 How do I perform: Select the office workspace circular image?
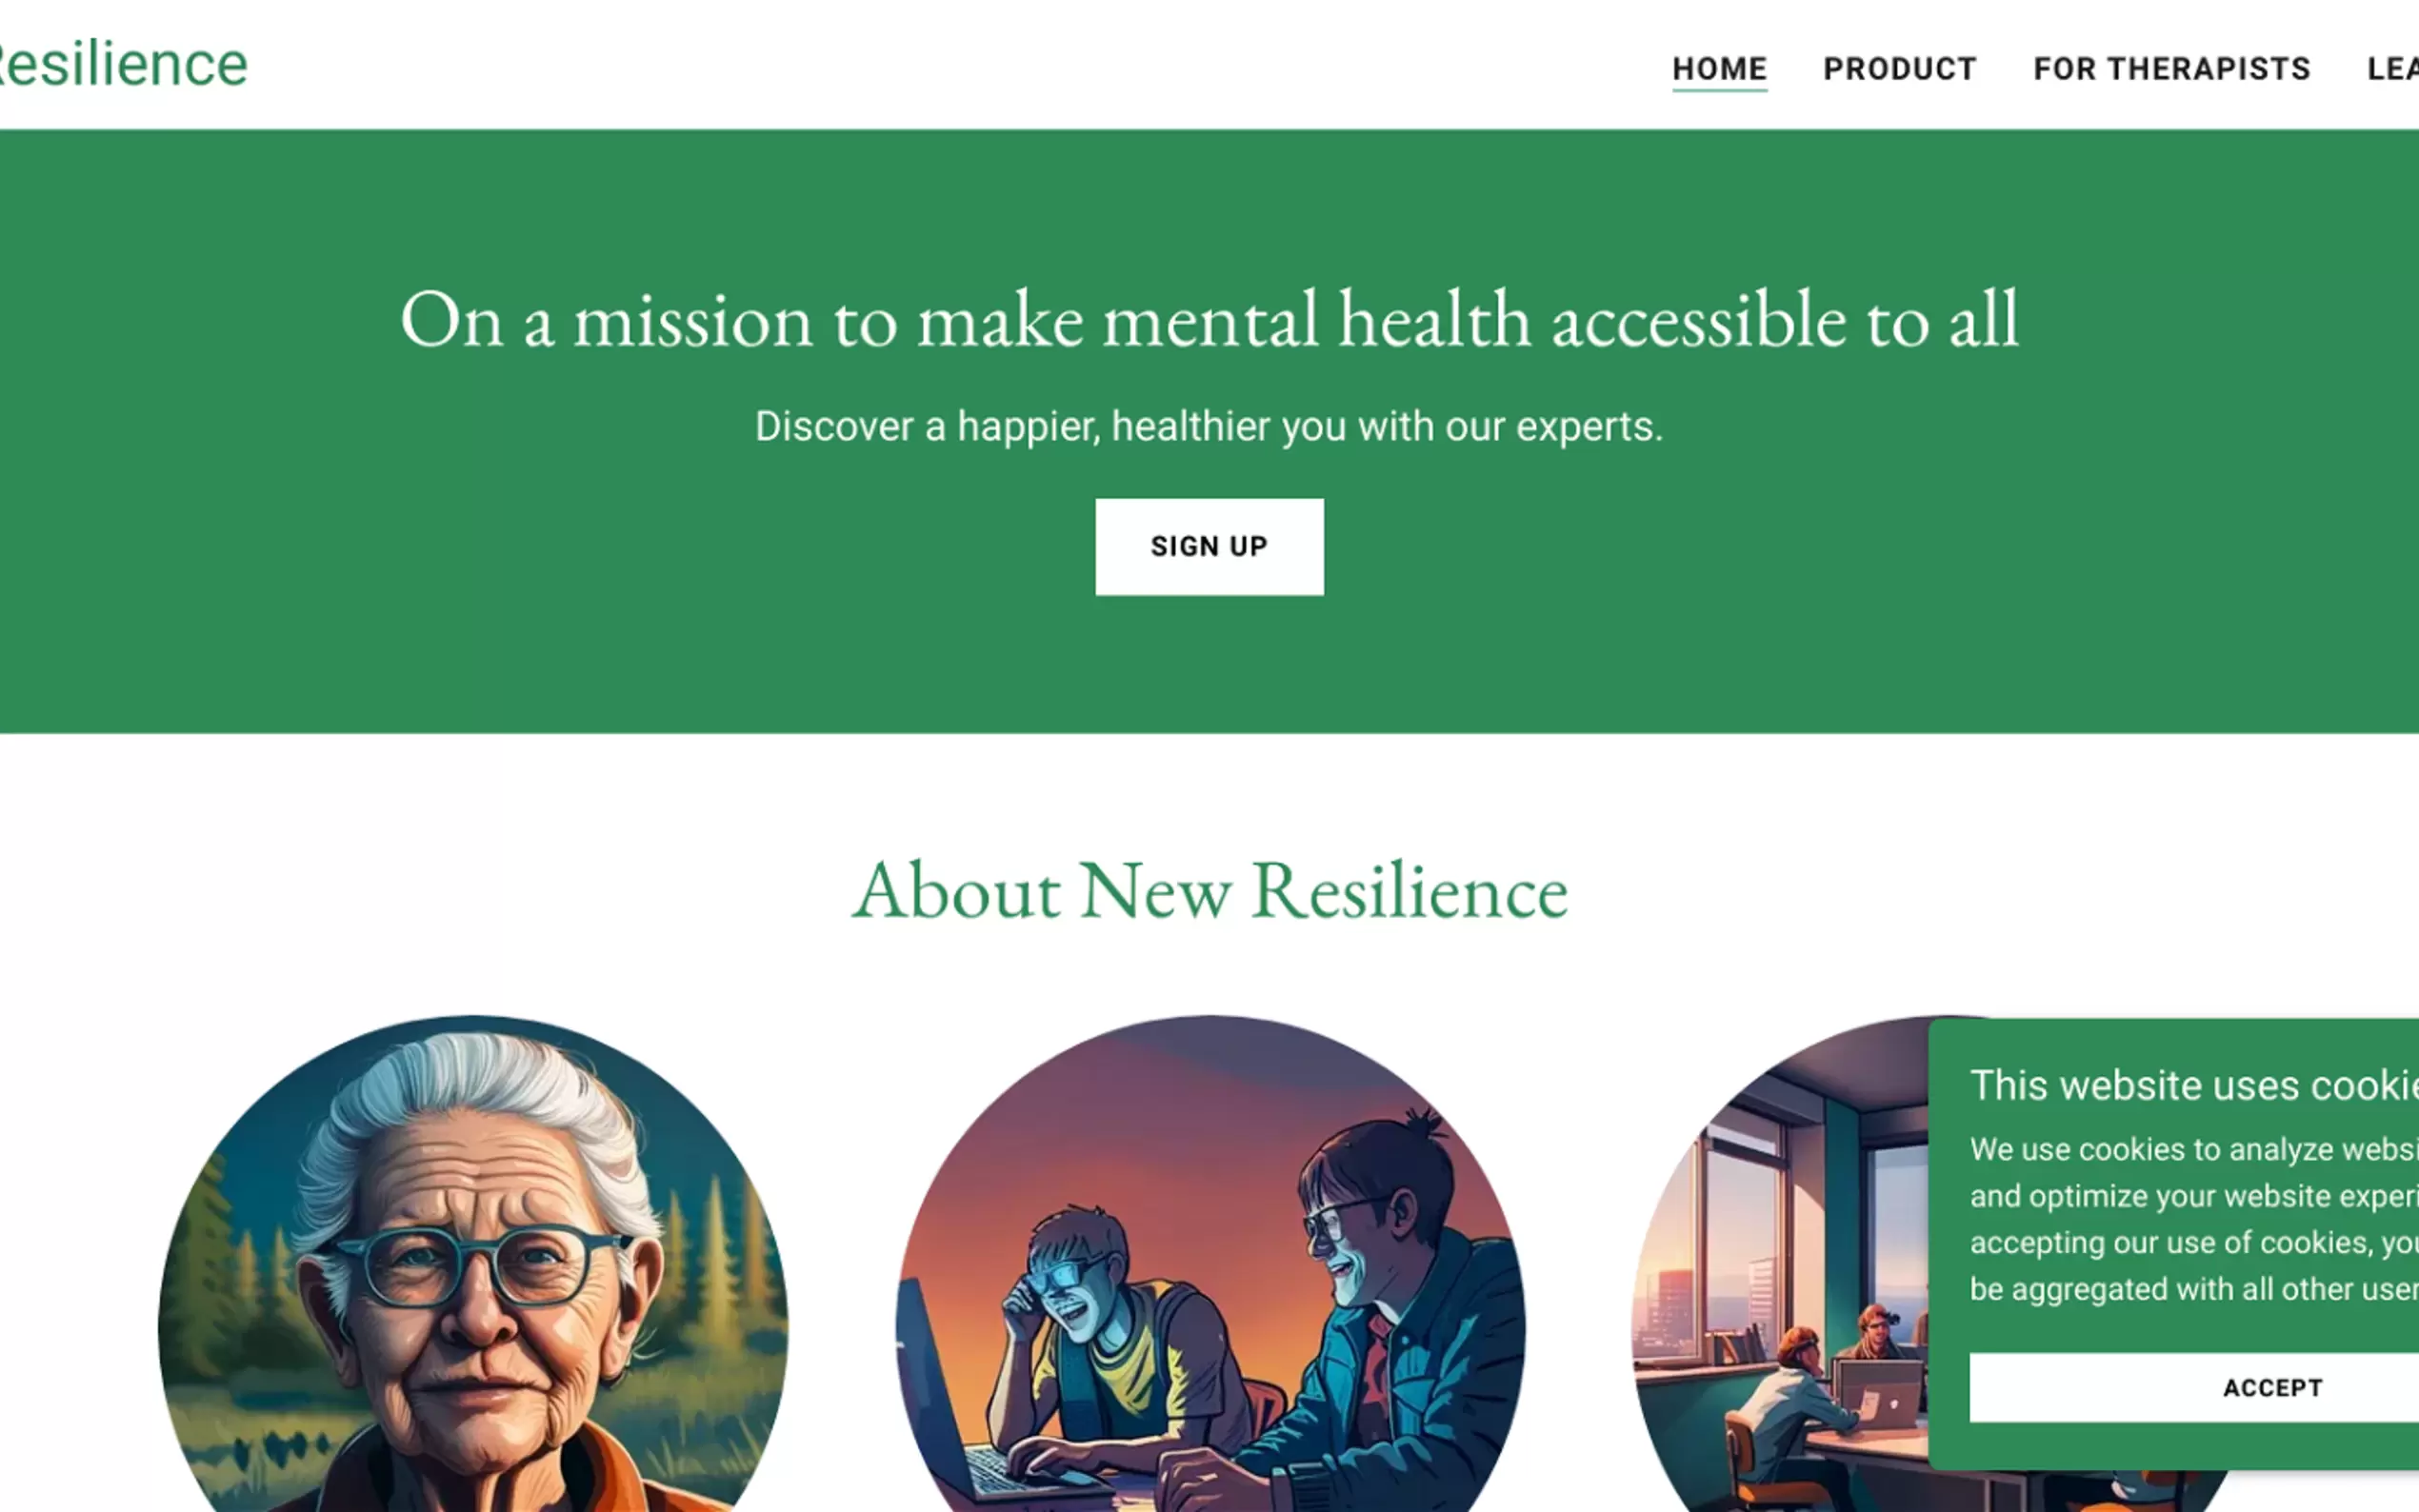coord(1780,1265)
